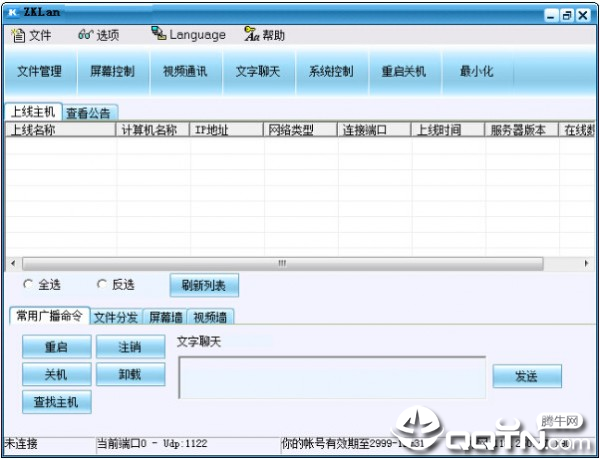Launch 屏幕控制 from the toolbar

pos(112,72)
